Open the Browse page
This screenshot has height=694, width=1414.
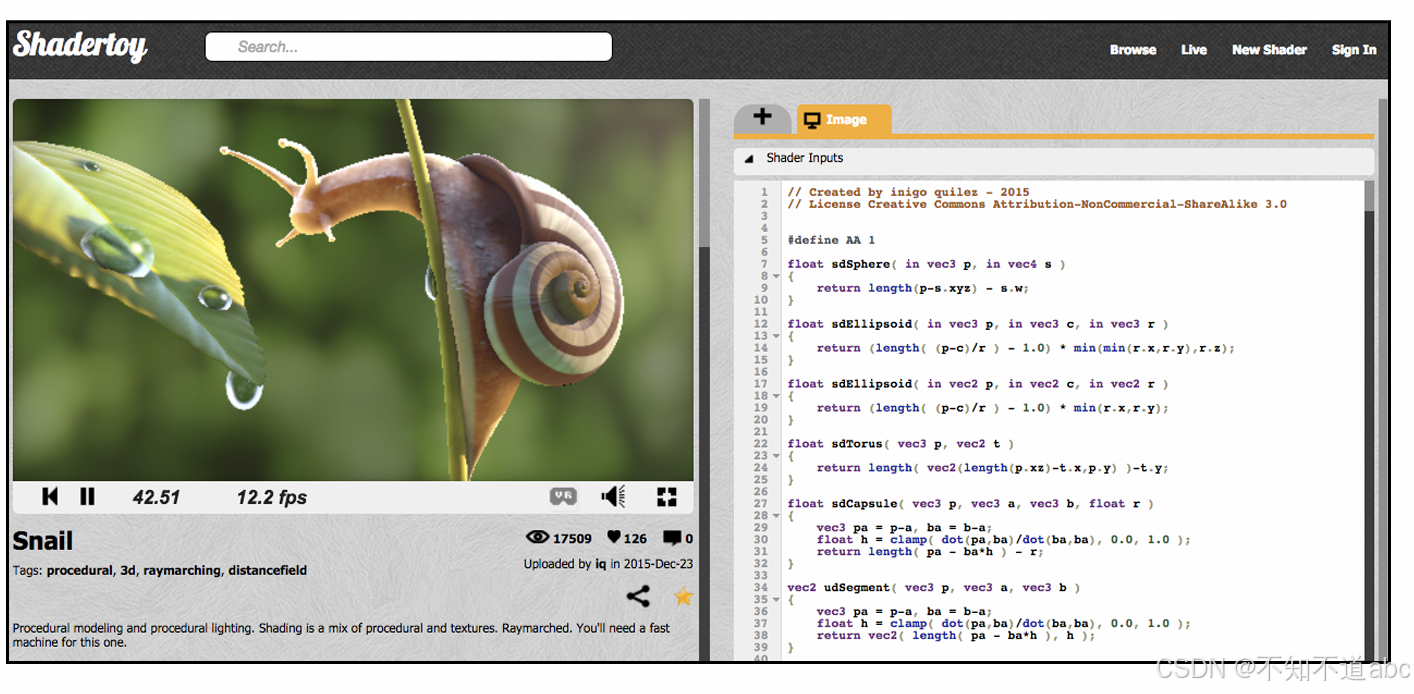point(1133,50)
